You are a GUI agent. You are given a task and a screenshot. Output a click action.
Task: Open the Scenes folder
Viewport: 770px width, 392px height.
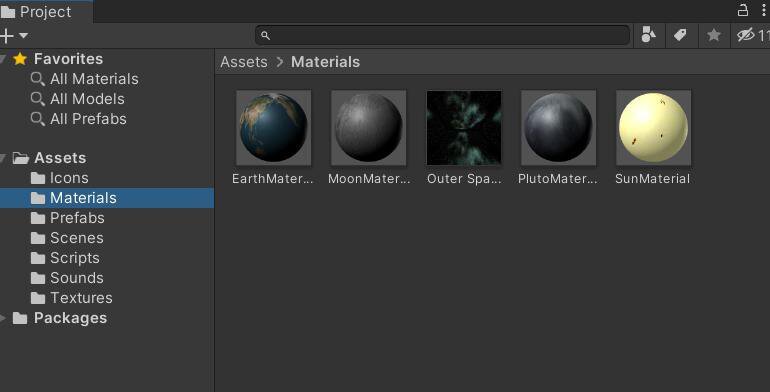coord(77,238)
